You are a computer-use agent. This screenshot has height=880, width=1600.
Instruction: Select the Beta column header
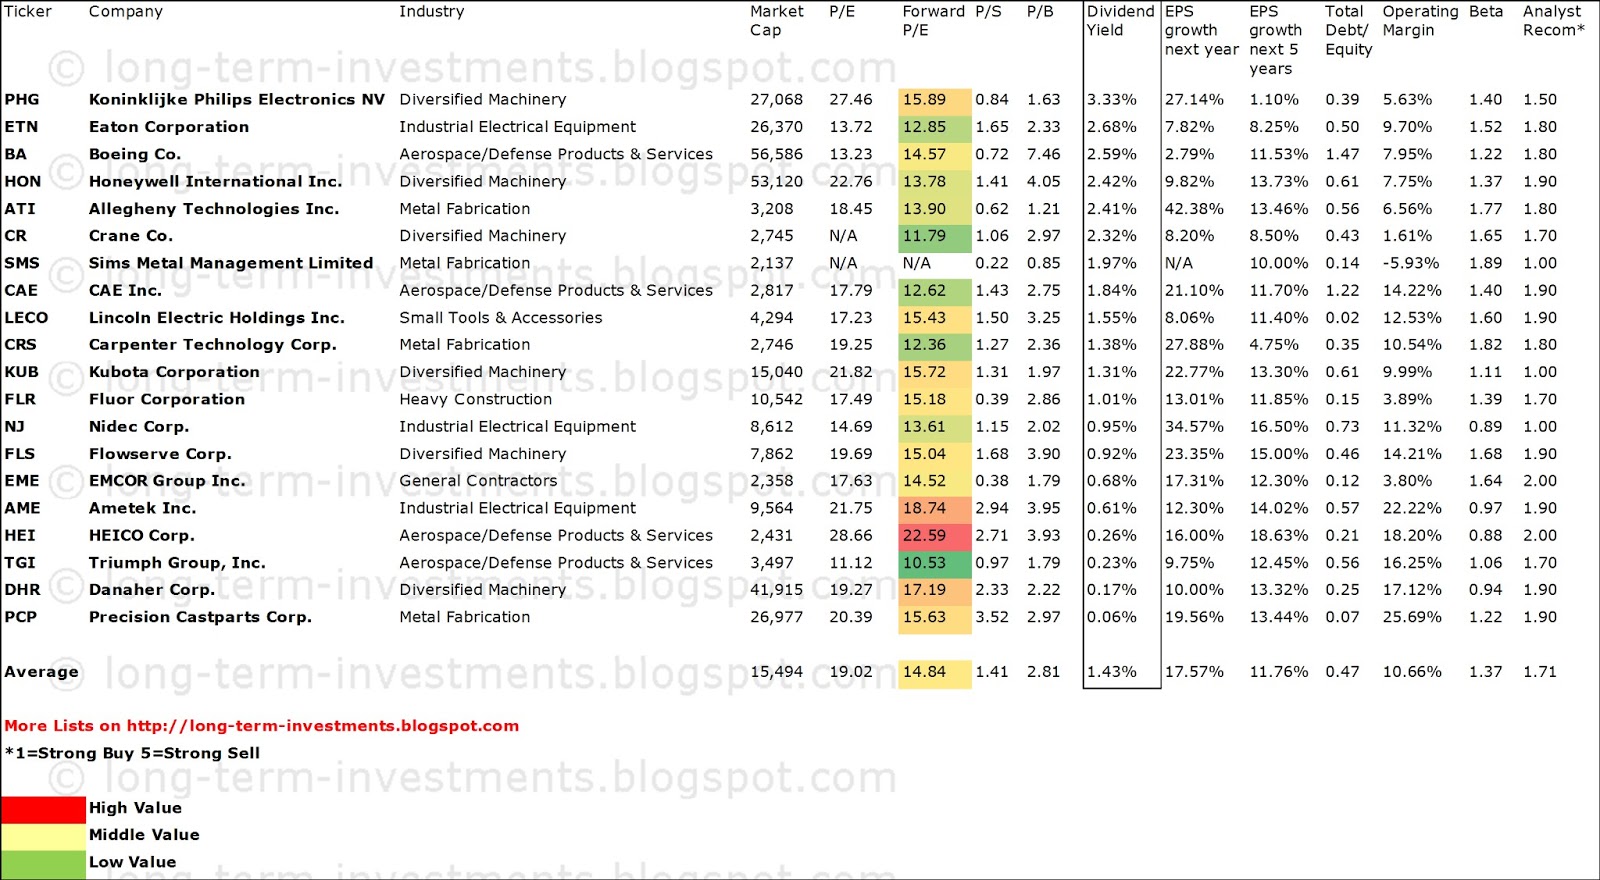click(1485, 11)
